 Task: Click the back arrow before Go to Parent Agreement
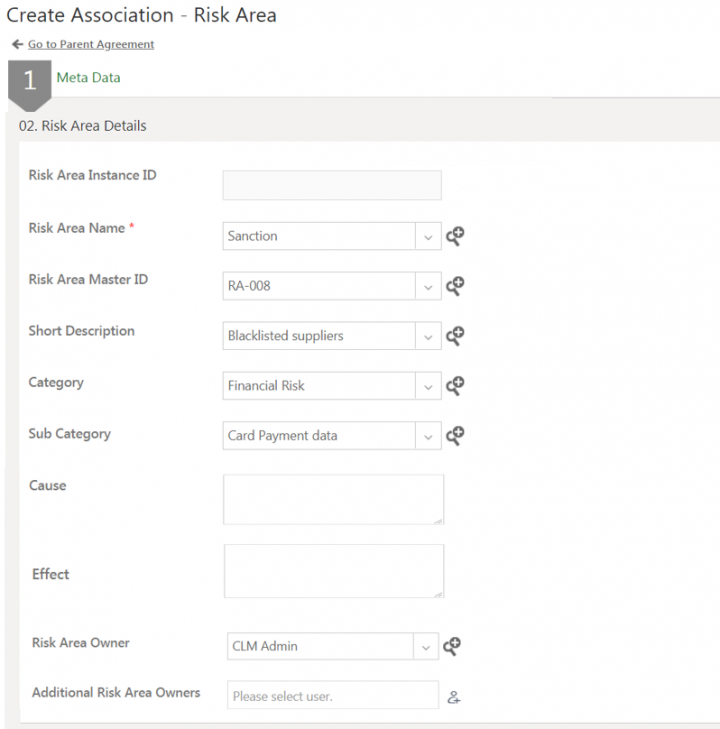pyautogui.click(x=17, y=45)
